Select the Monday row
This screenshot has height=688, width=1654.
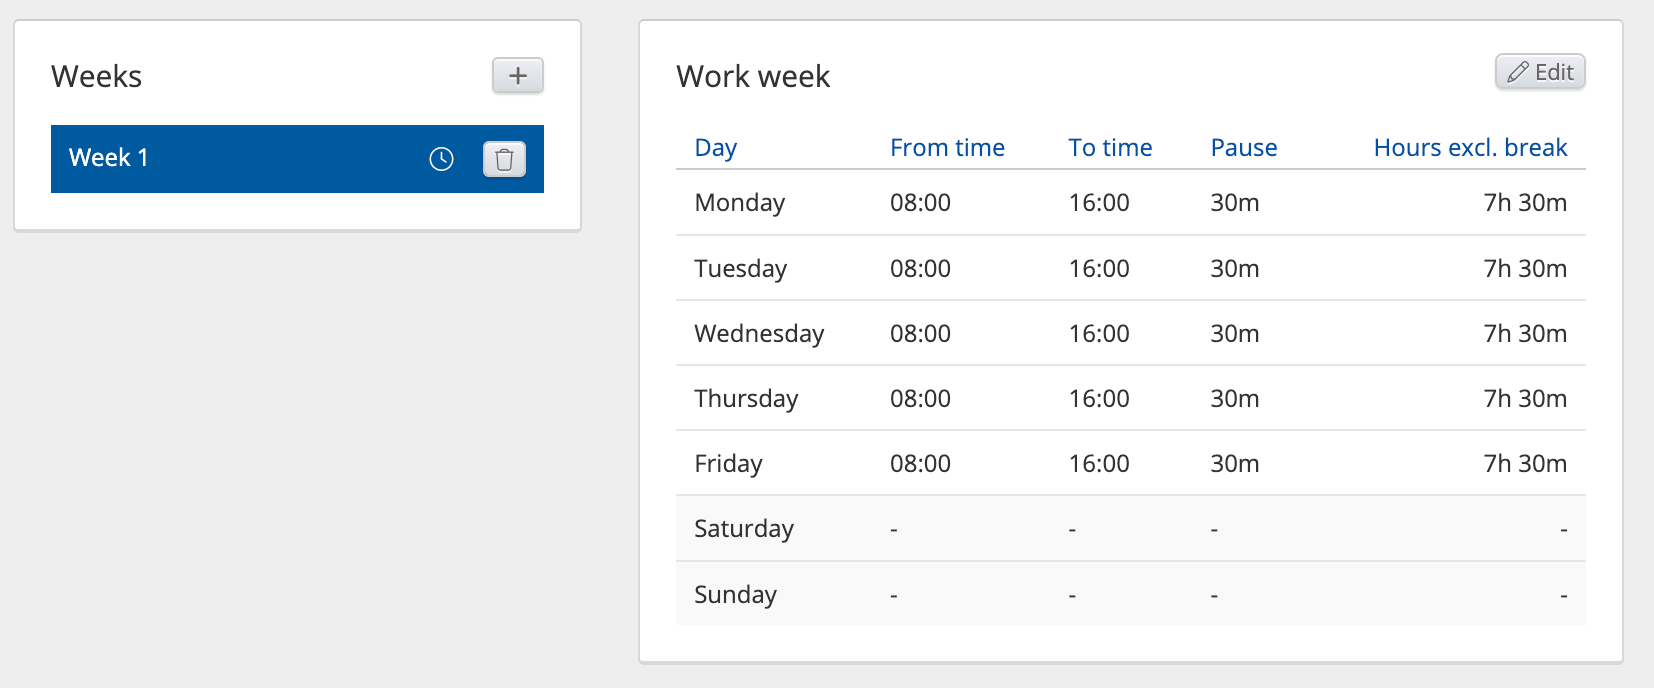tap(740, 203)
